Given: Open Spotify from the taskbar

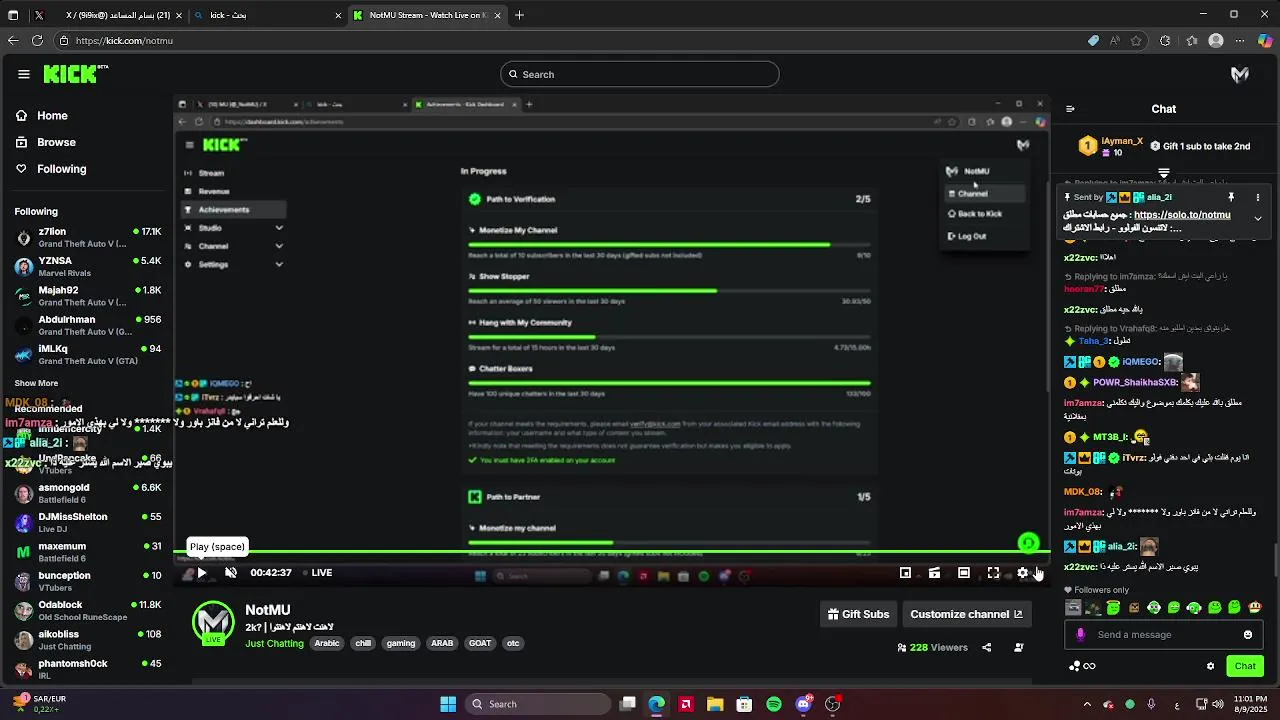Looking at the screenshot, I should point(774,704).
